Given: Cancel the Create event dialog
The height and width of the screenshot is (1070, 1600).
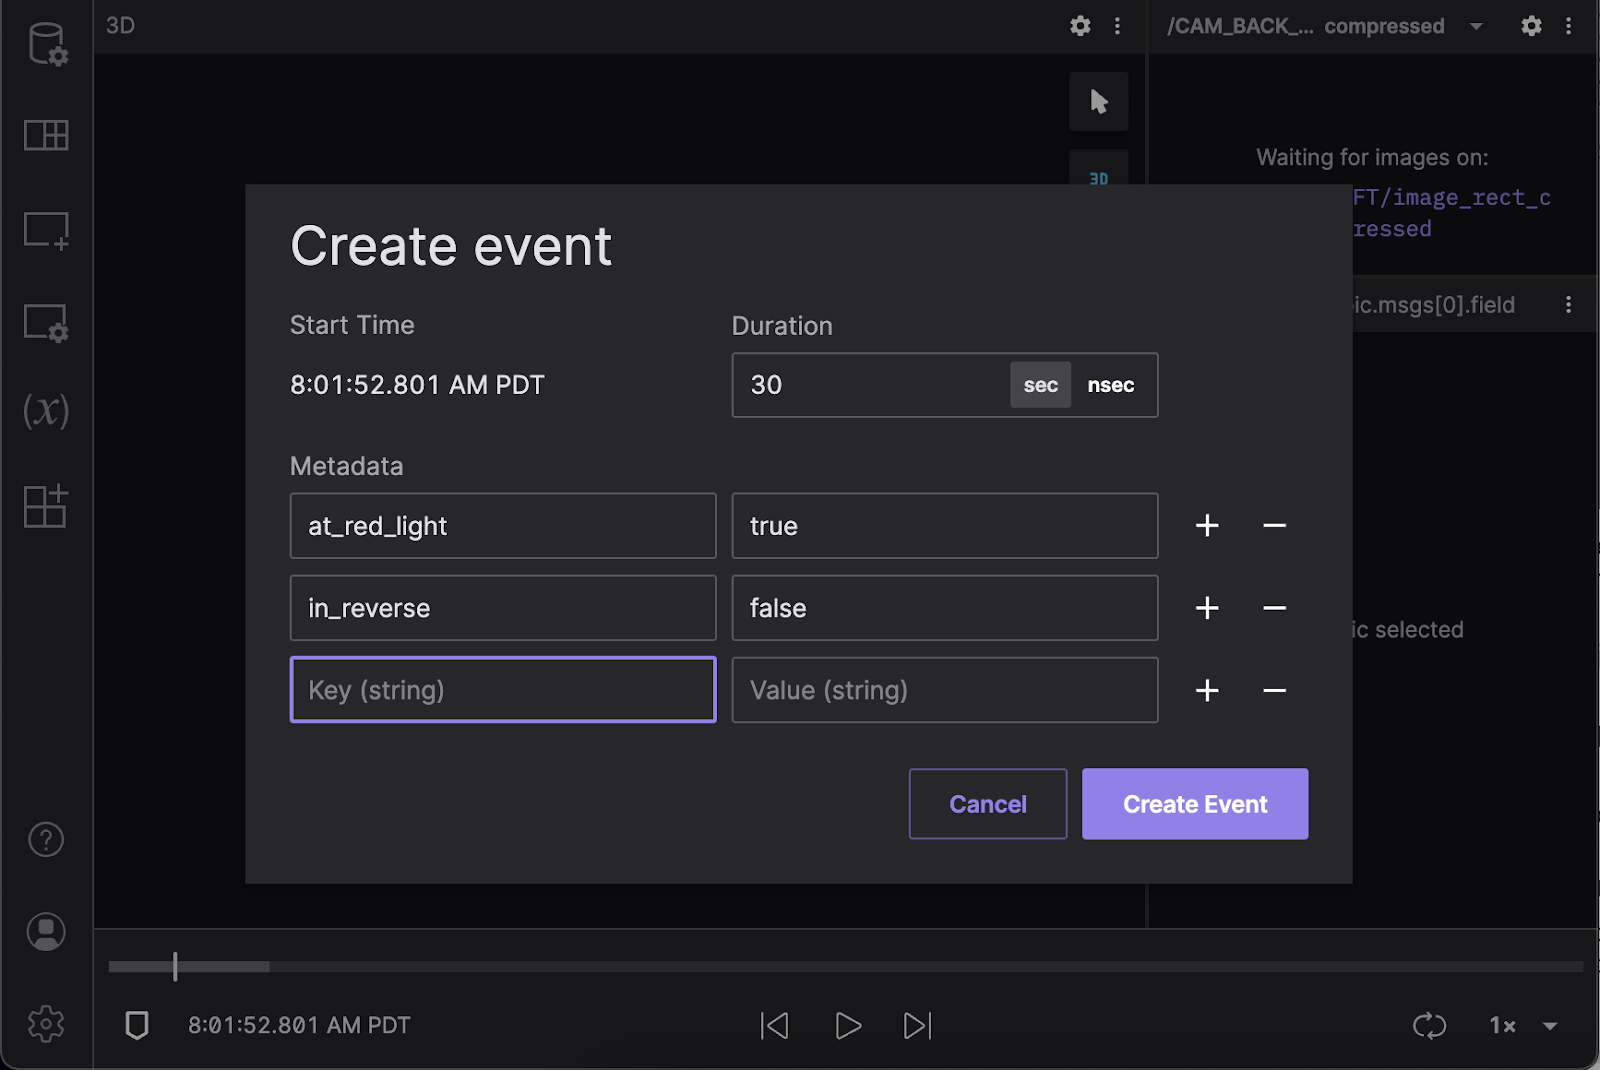Looking at the screenshot, I should (987, 803).
